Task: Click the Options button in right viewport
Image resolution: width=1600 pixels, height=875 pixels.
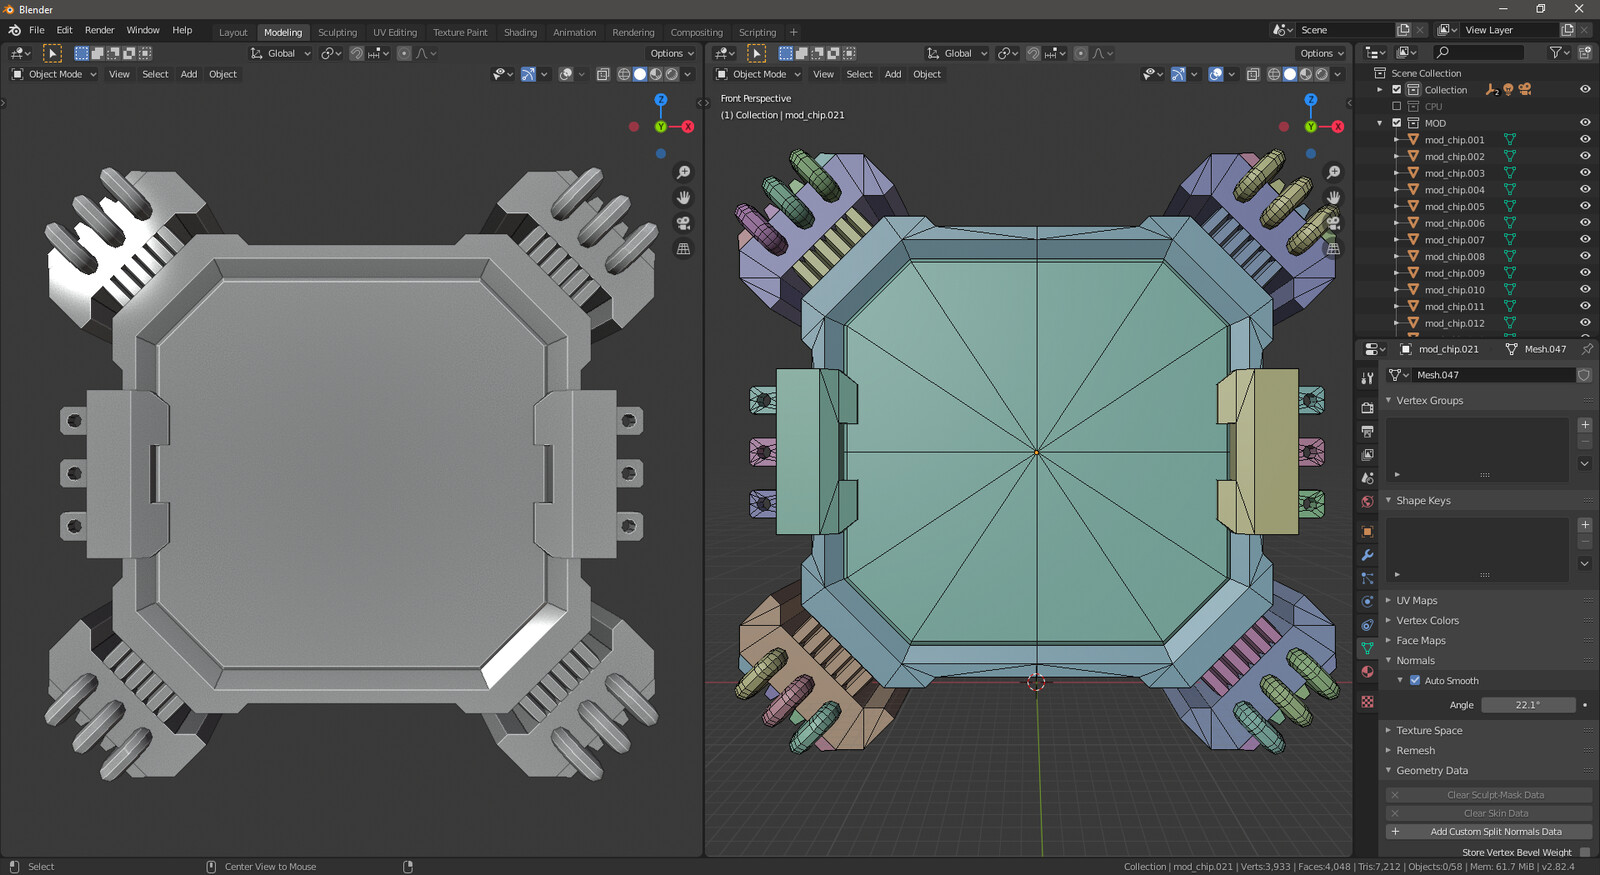Action: click(1321, 53)
